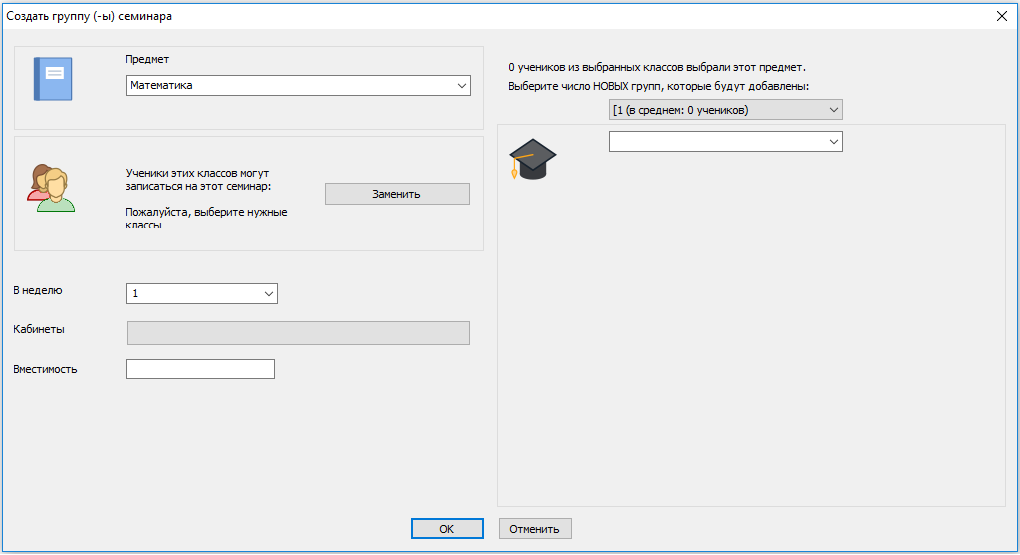This screenshot has width=1020, height=555.
Task: Click the blue book subject icon
Action: click(53, 78)
